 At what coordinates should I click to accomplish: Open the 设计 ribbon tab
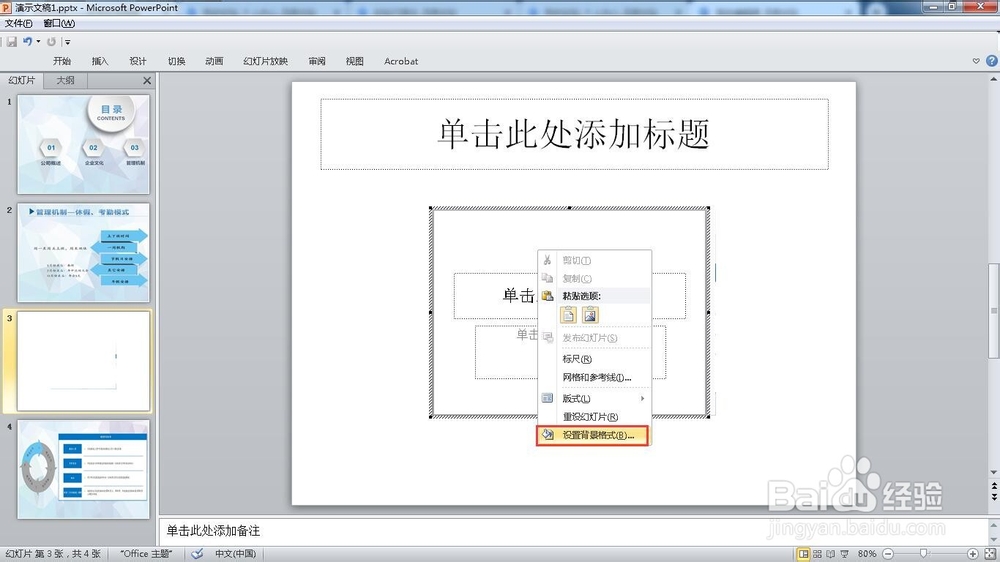[138, 61]
